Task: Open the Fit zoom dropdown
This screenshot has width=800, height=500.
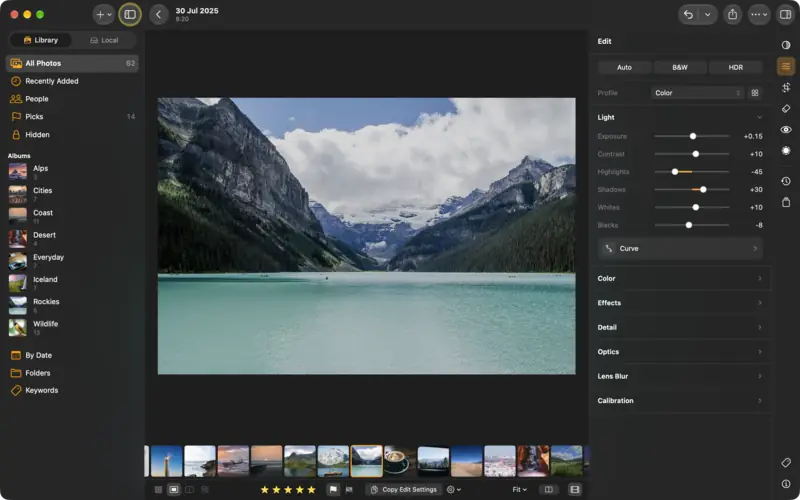Action: tap(519, 489)
